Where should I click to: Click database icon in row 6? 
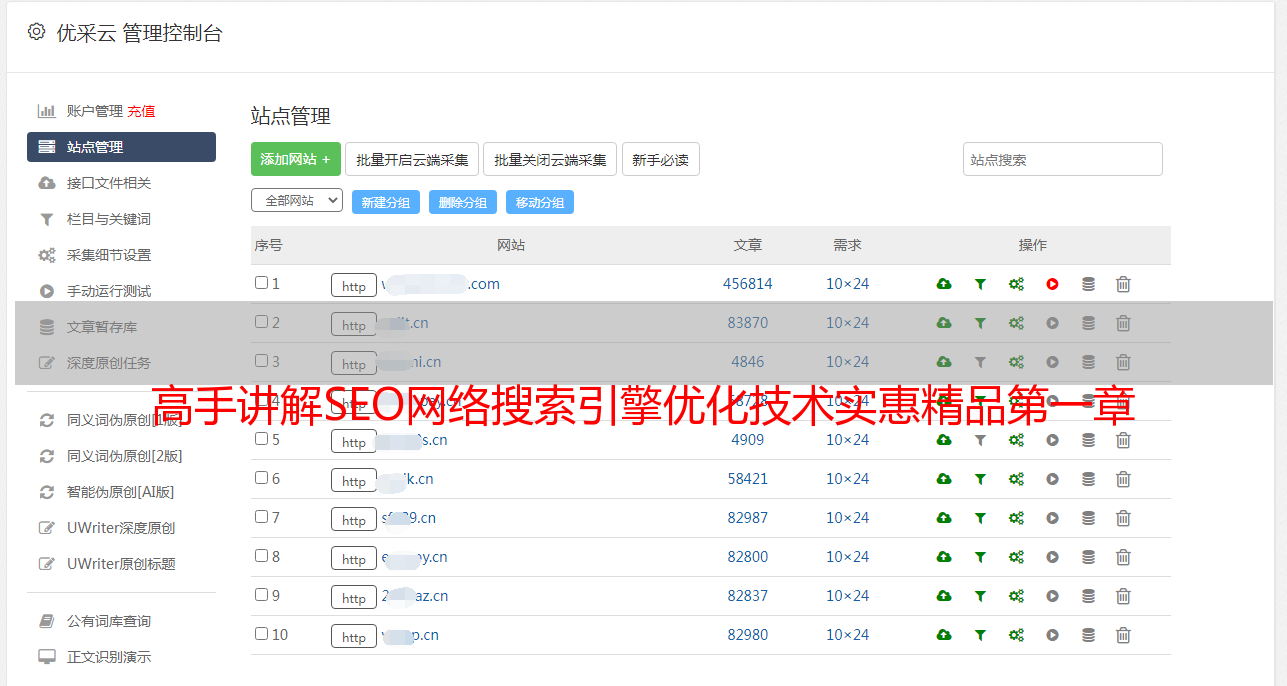tap(1088, 479)
